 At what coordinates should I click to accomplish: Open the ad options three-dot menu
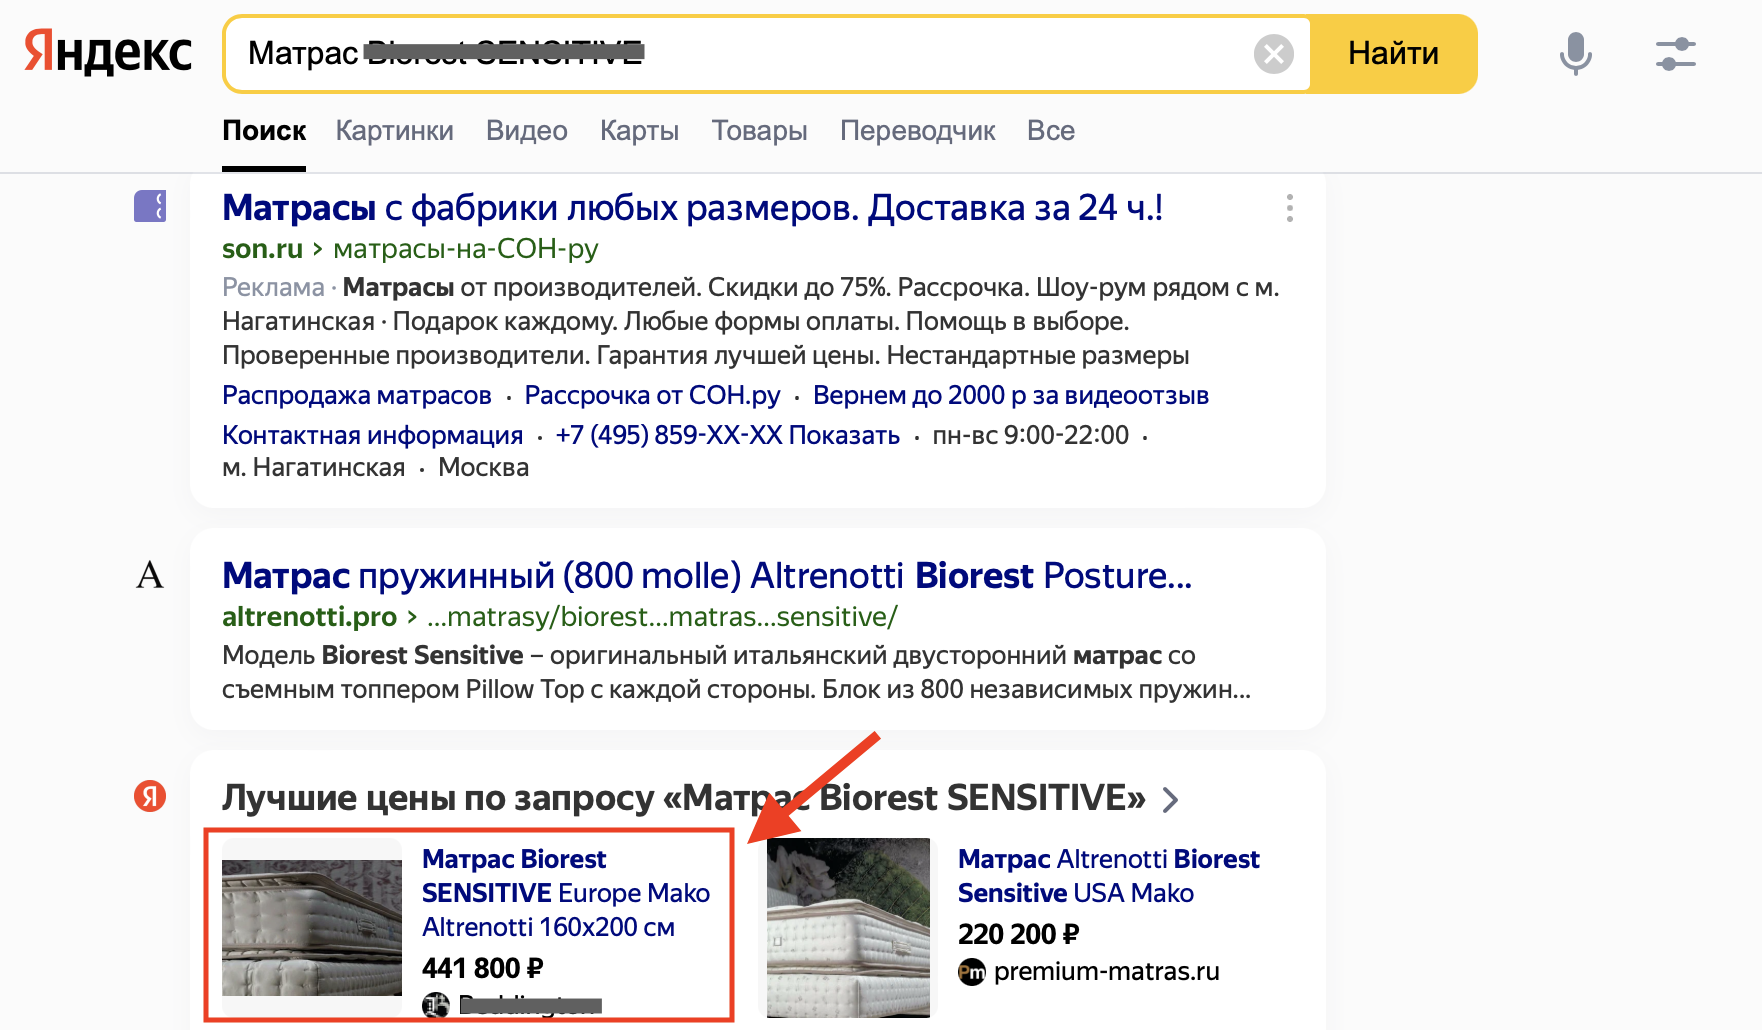[x=1289, y=208]
